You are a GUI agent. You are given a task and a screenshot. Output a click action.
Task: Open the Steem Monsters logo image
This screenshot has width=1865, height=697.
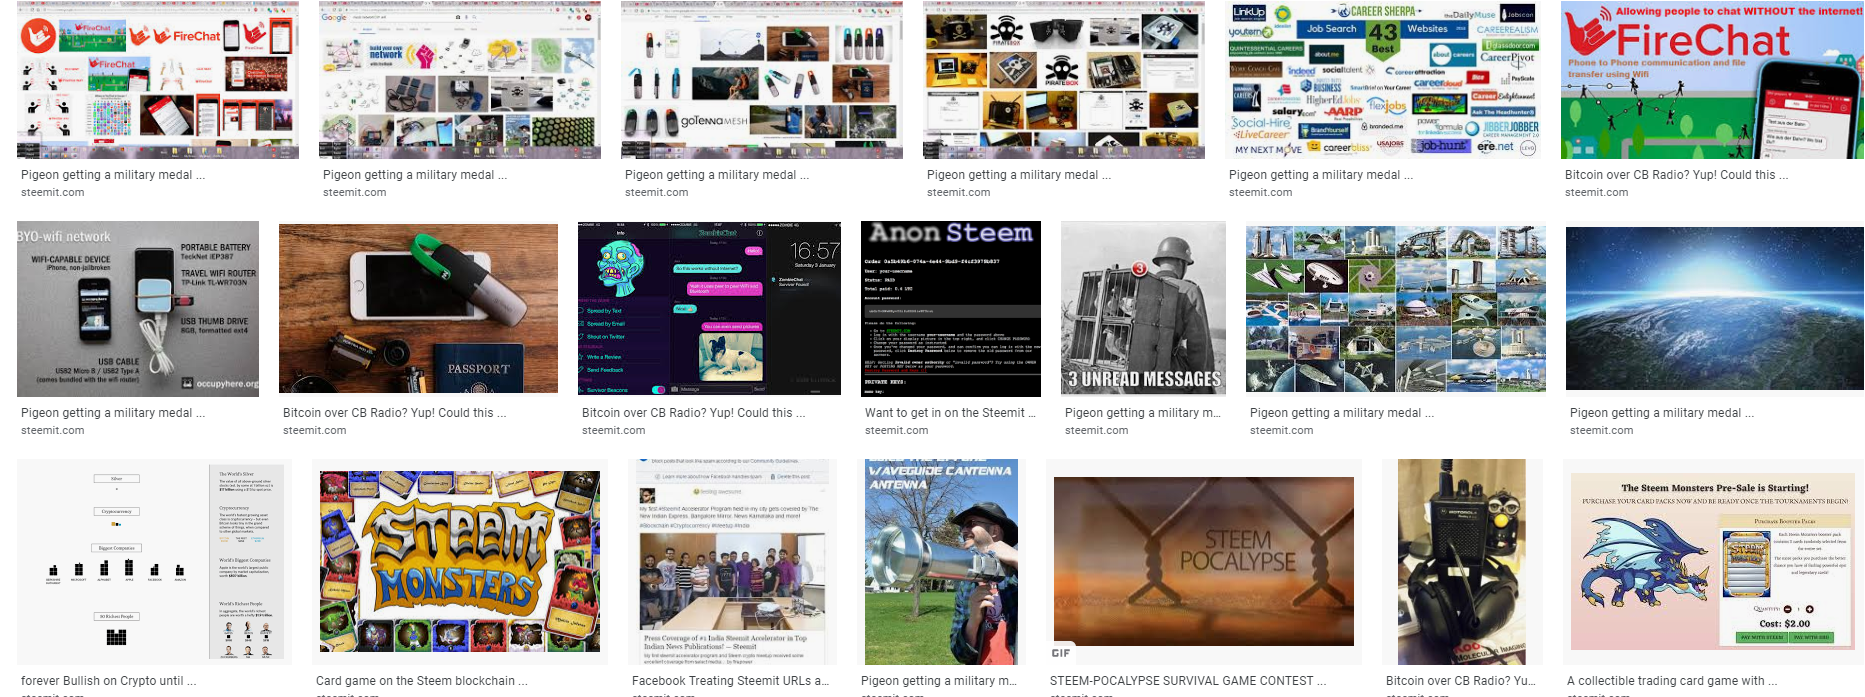click(x=460, y=562)
